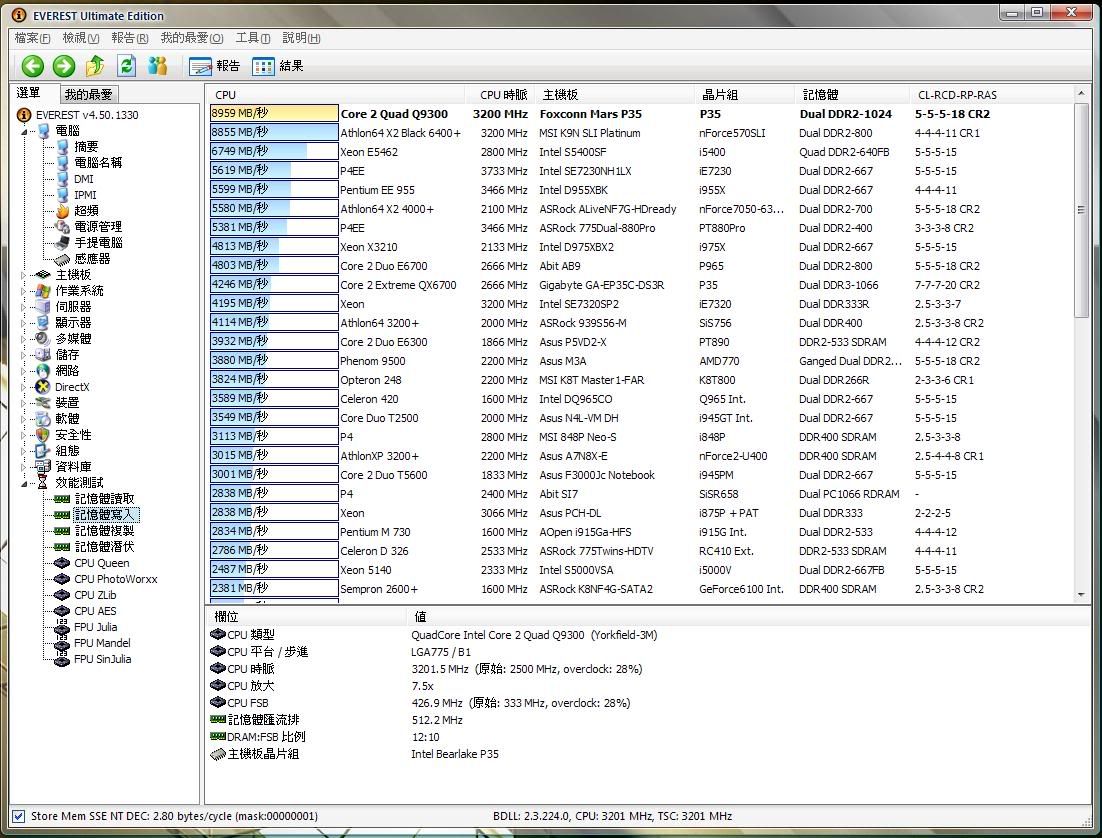The width and height of the screenshot is (1102, 838).
Task: Expand the 軟體 tree node
Action: pyautogui.click(x=24, y=419)
